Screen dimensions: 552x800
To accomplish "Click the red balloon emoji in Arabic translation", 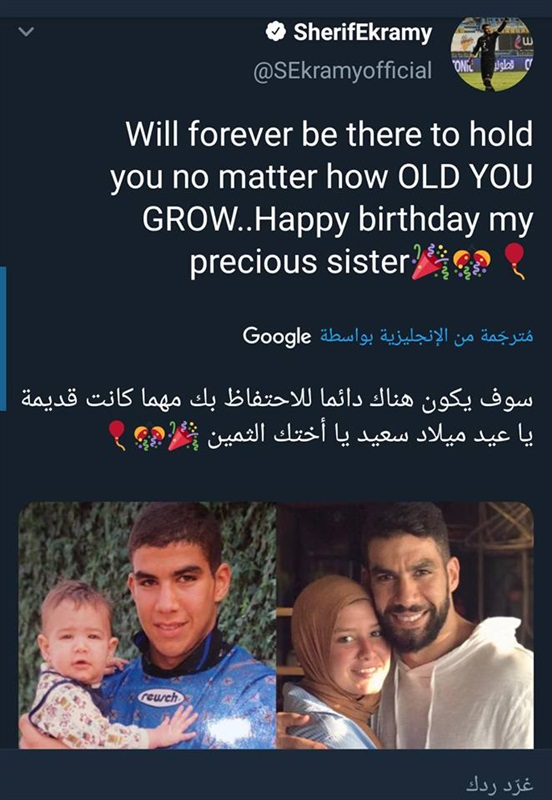I will tap(118, 435).
